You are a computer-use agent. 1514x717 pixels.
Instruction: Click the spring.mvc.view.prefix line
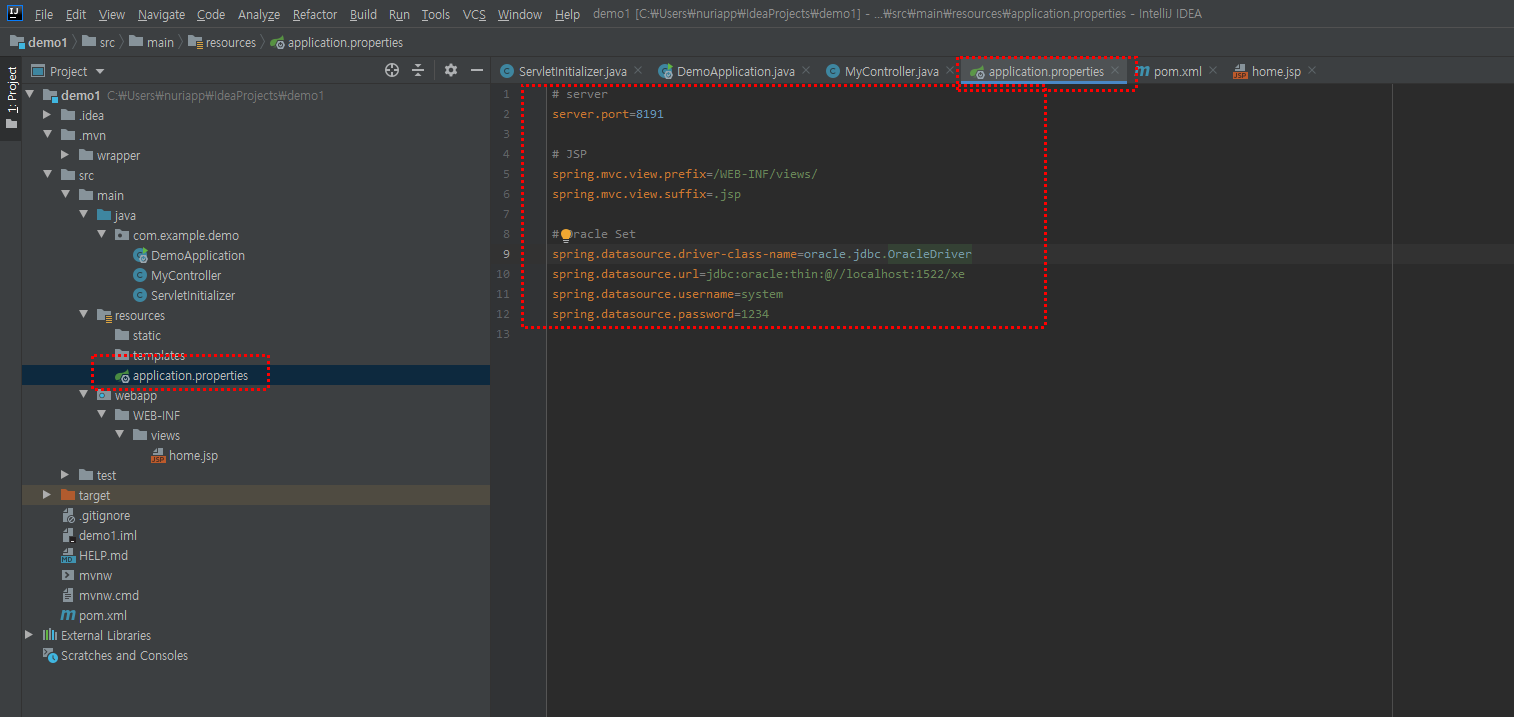click(x=685, y=174)
